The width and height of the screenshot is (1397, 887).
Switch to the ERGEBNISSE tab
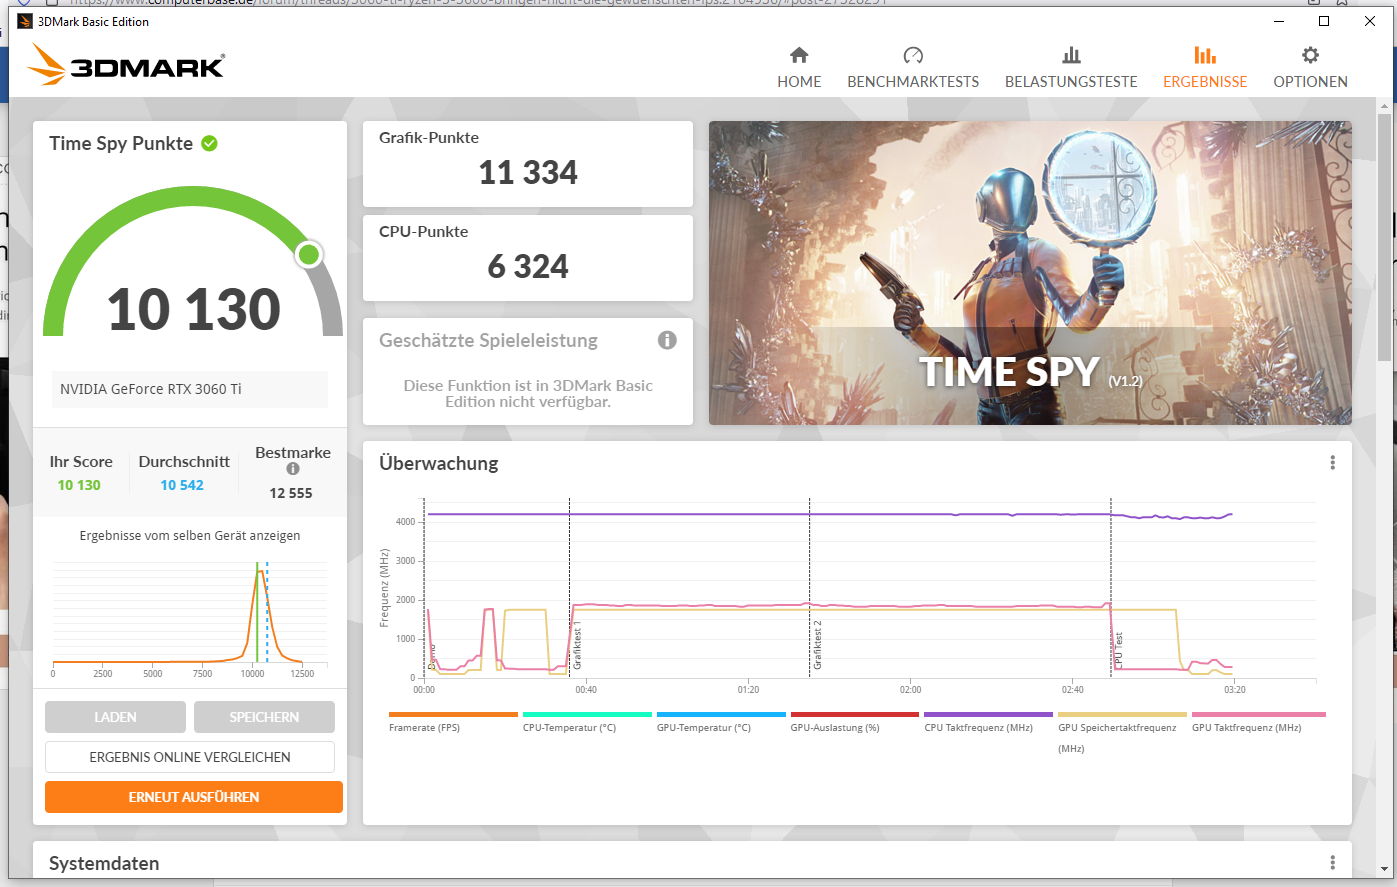[1205, 67]
